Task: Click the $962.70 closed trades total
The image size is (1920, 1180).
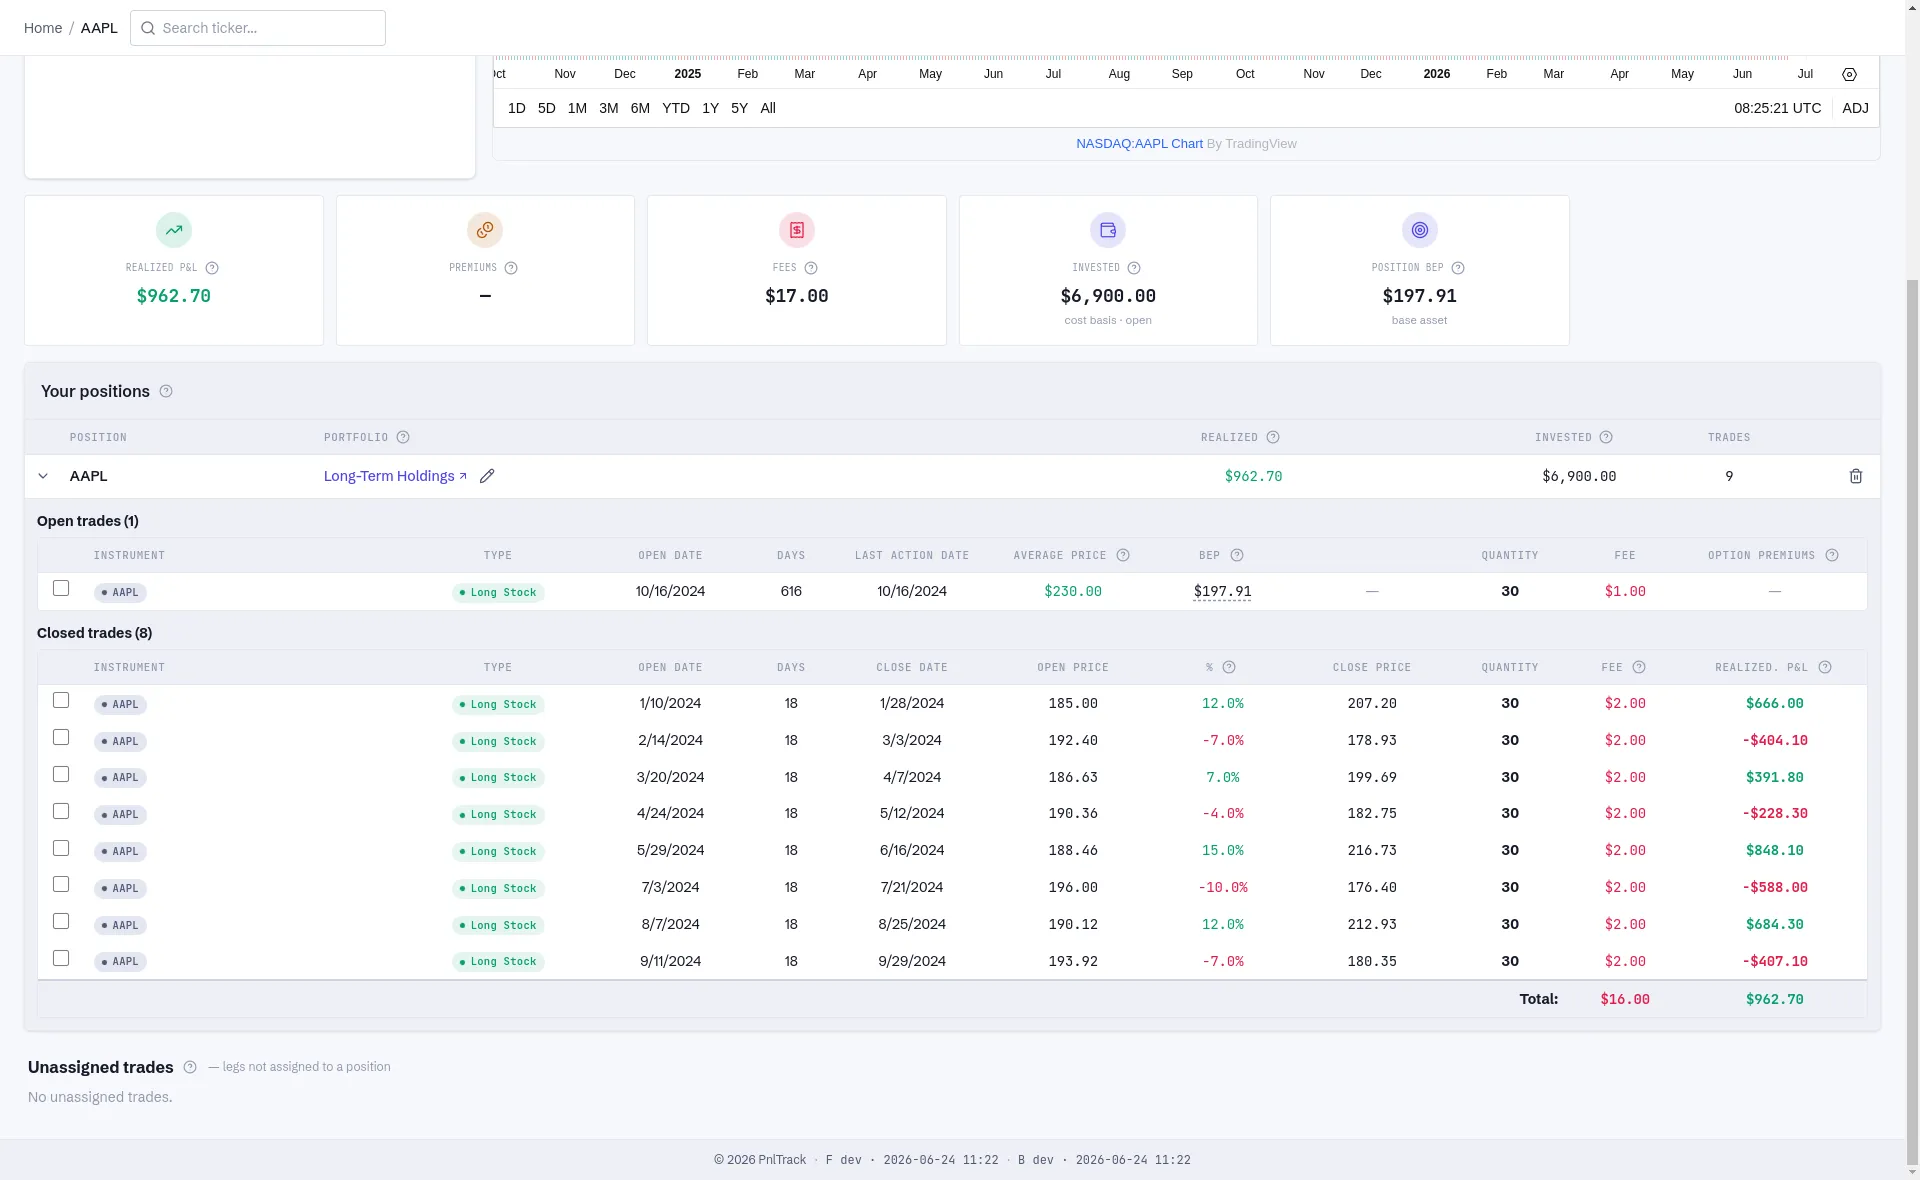Action: pyautogui.click(x=1775, y=999)
